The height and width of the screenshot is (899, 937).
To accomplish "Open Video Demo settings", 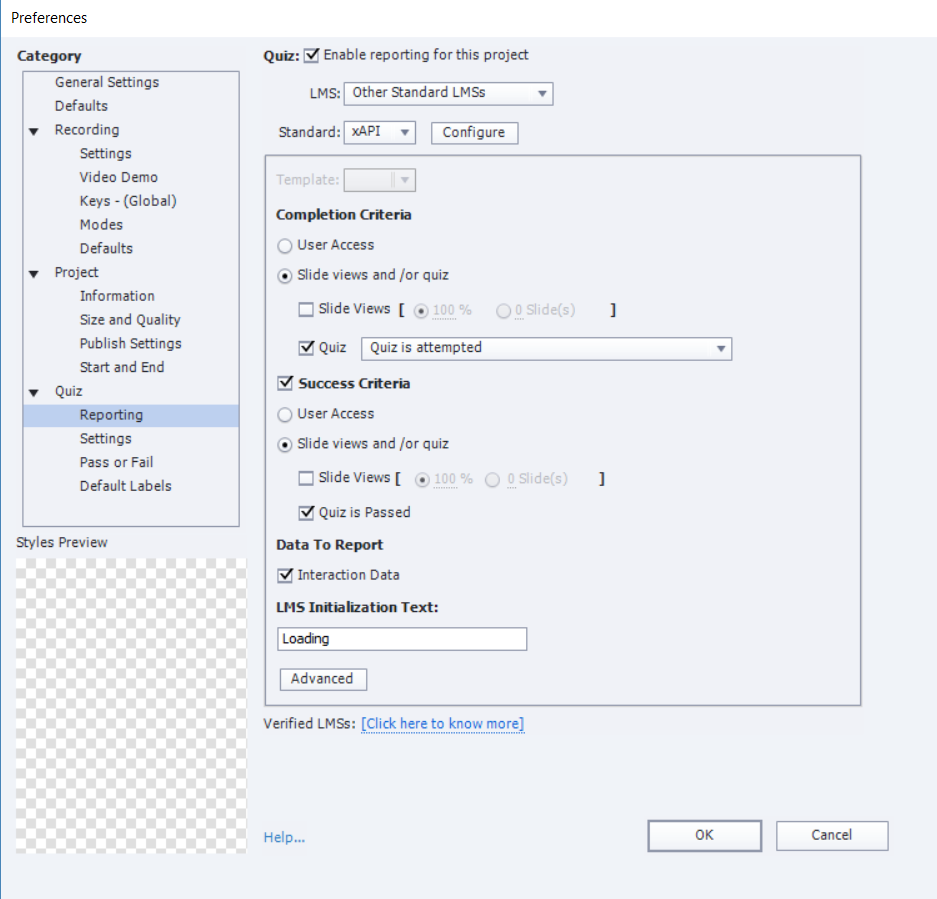I will tap(119, 178).
